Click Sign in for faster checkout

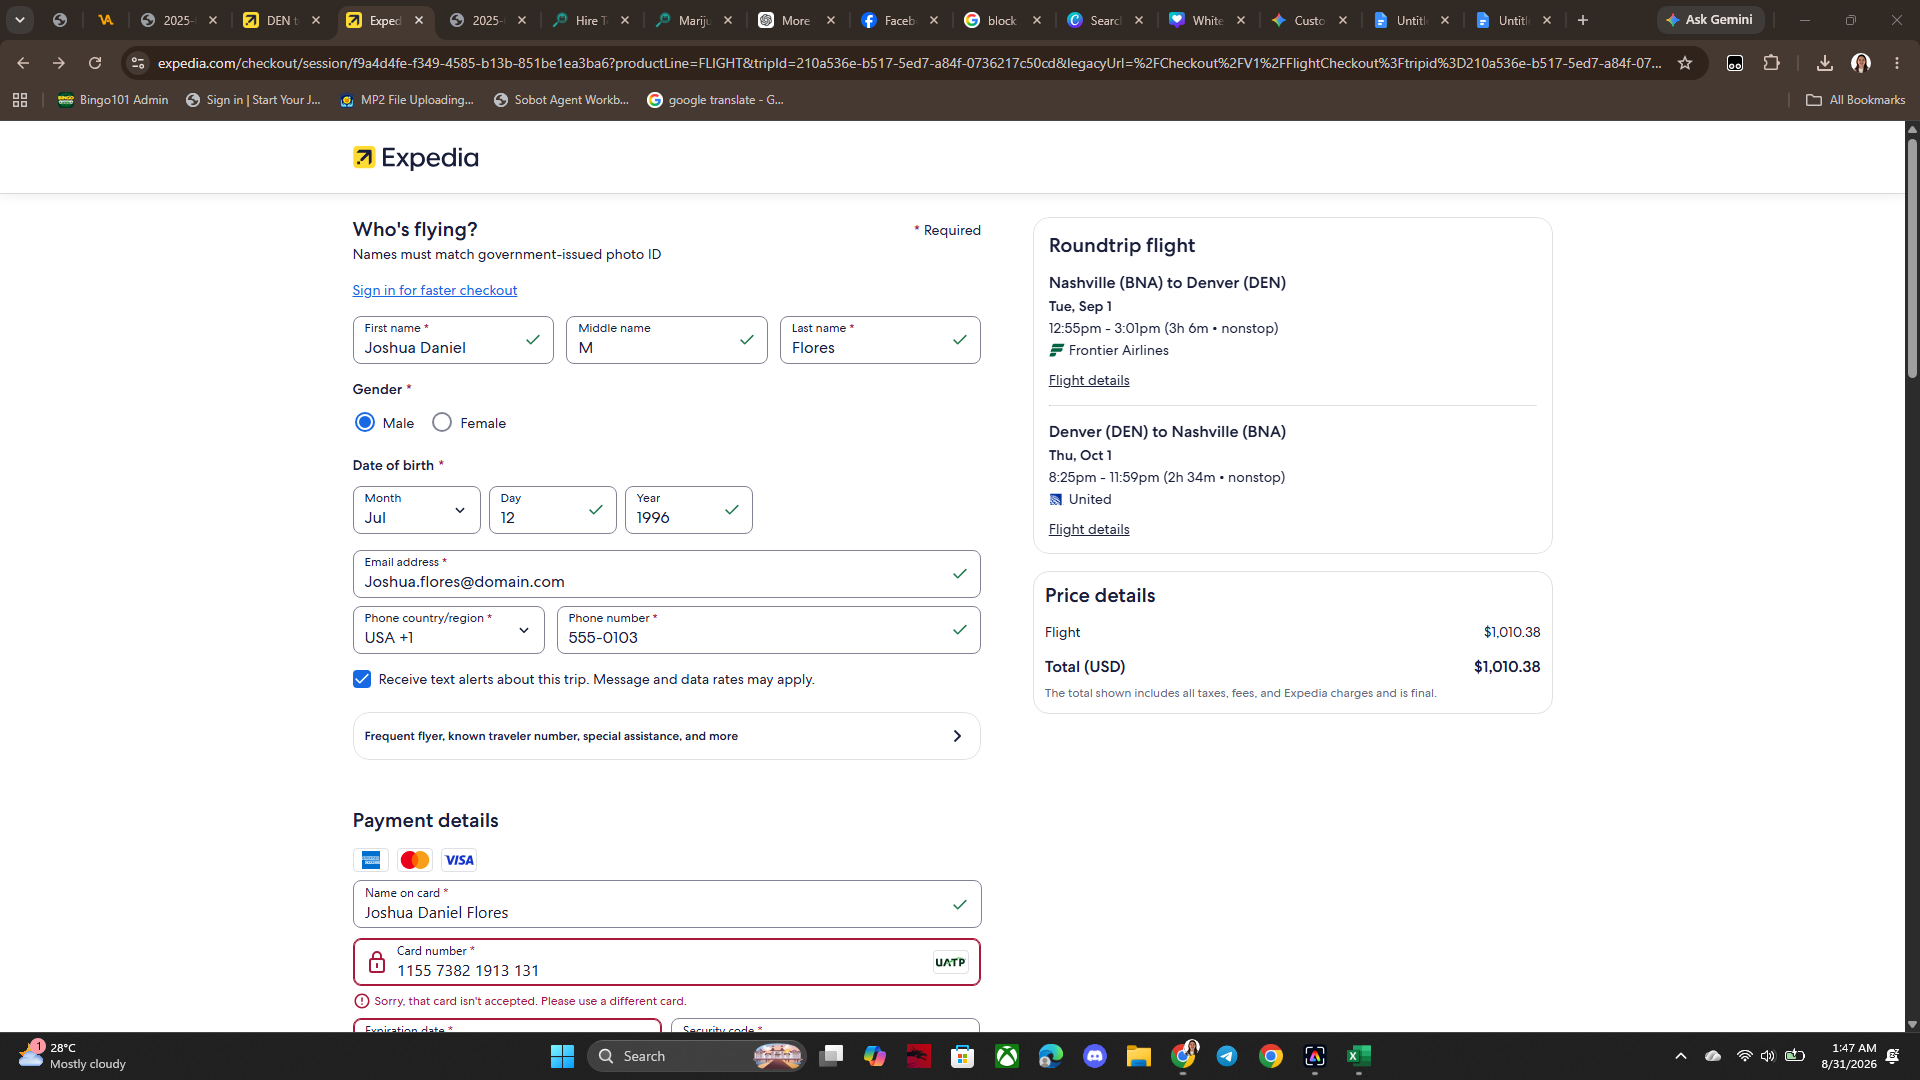click(434, 290)
